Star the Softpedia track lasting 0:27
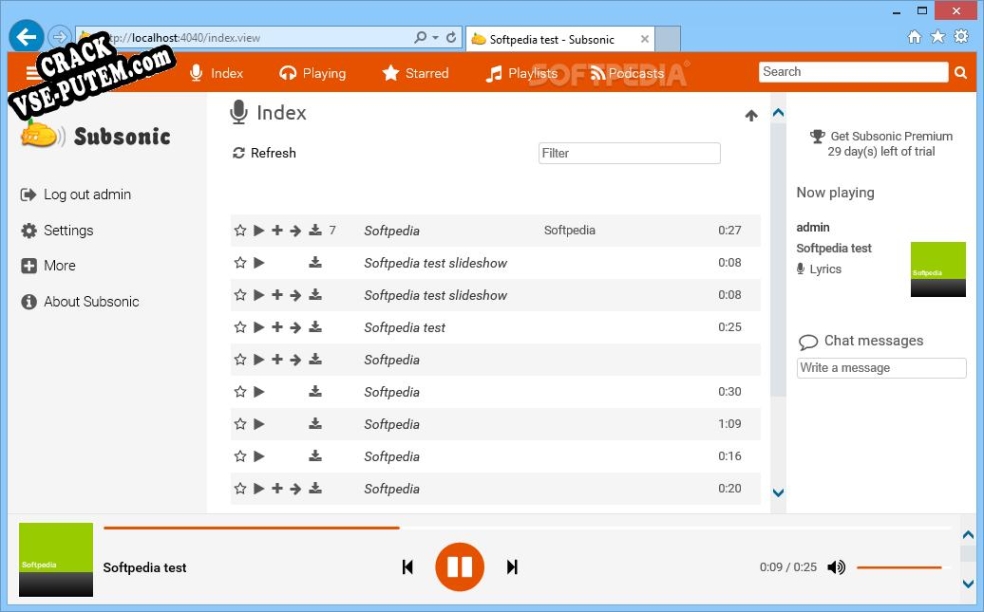This screenshot has width=984, height=612. click(x=240, y=230)
